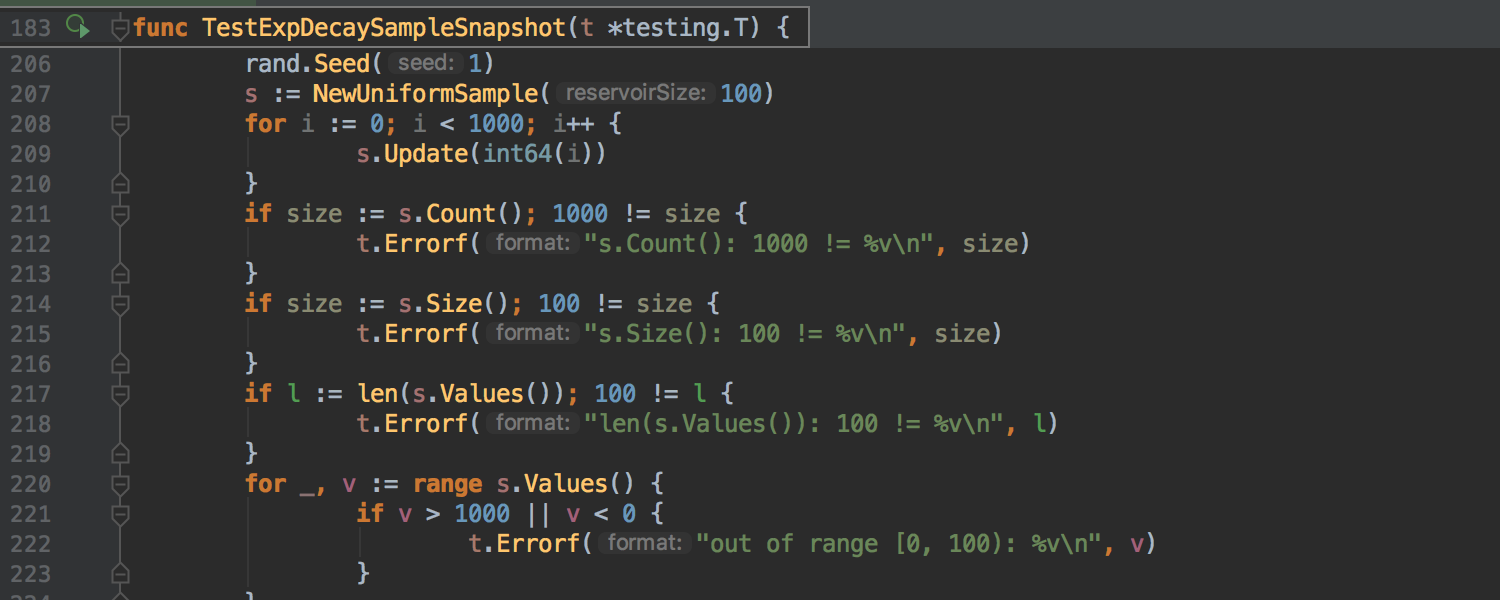Click the 'func' keyword in the sticky header
This screenshot has width=1500, height=600.
click(161, 27)
